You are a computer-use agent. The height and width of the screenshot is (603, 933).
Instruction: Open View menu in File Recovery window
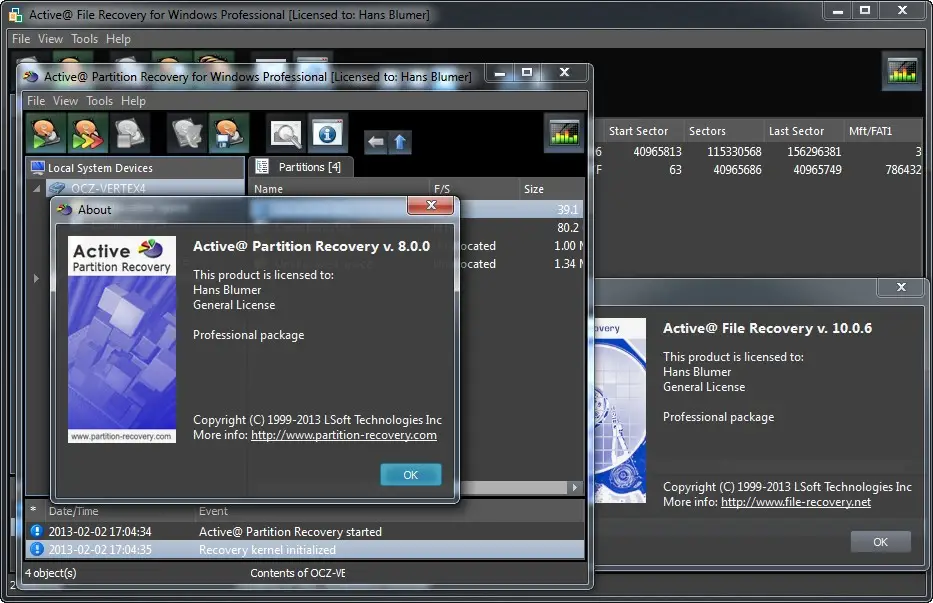(x=51, y=39)
